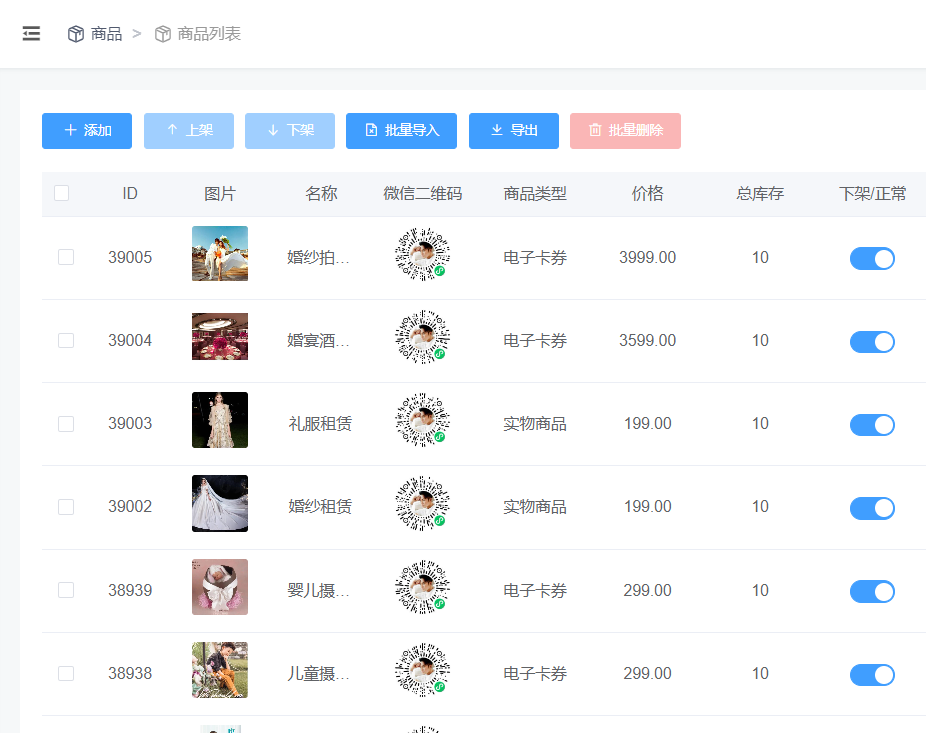Click the WeChat QR code for product 38939
Image resolution: width=926 pixels, height=733 pixels.
click(x=422, y=587)
